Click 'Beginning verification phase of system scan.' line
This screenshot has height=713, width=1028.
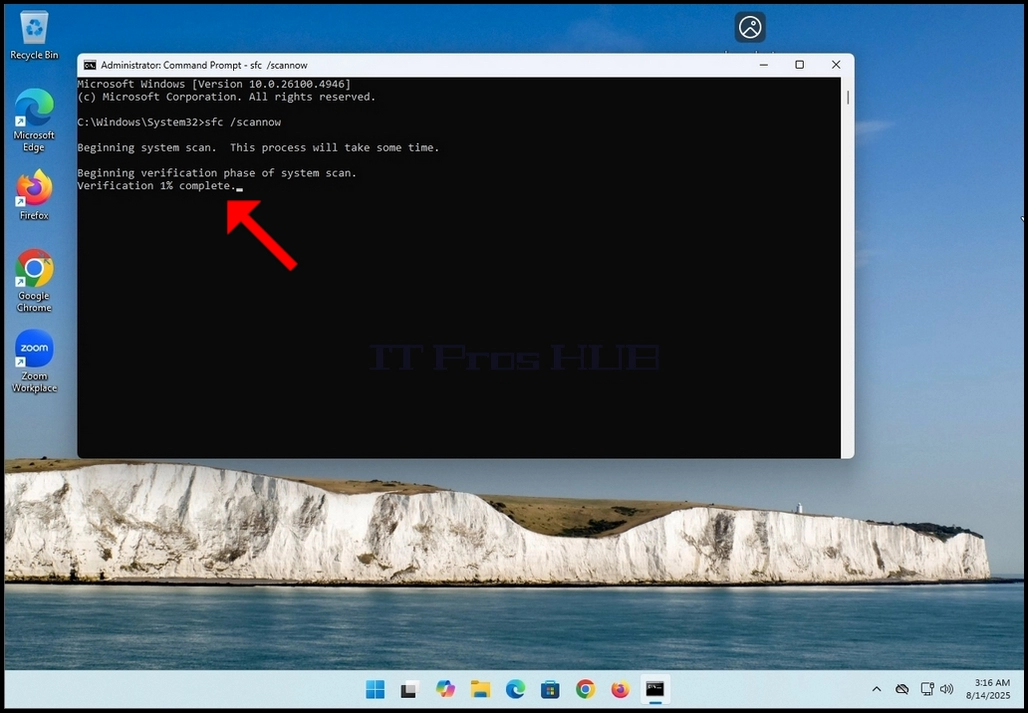pos(217,173)
